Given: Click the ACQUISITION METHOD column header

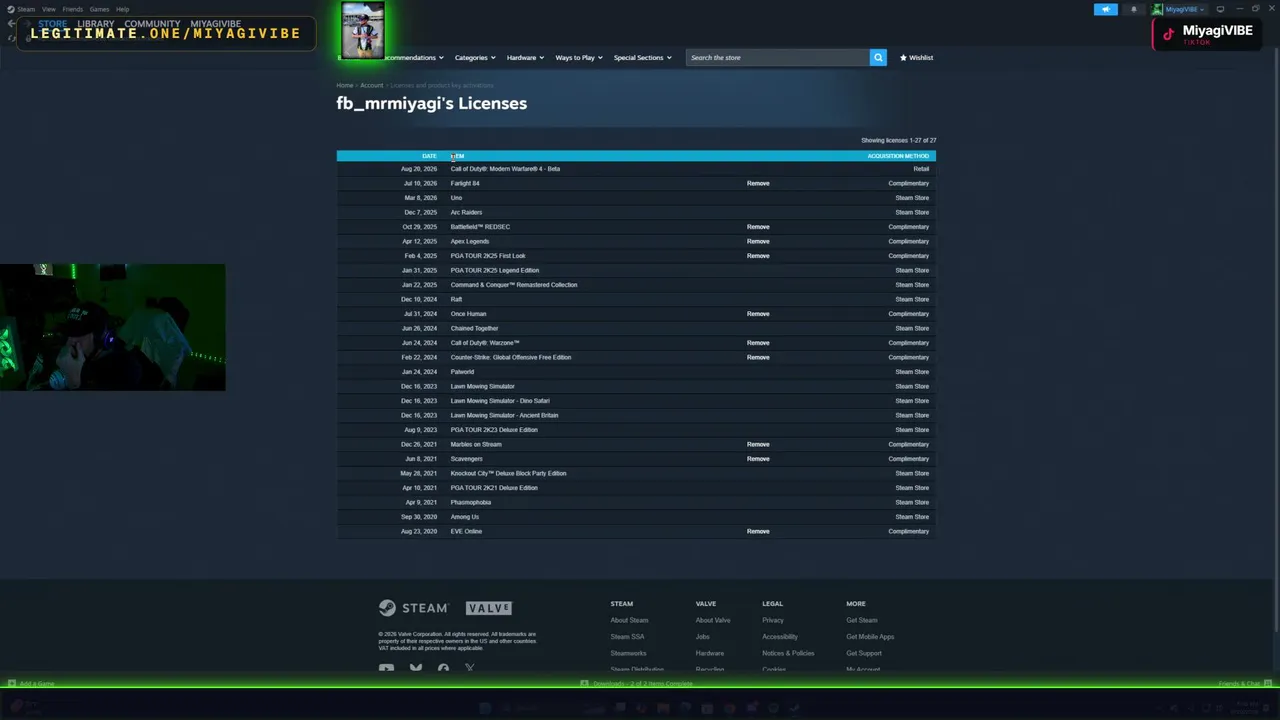Looking at the screenshot, I should click(898, 156).
